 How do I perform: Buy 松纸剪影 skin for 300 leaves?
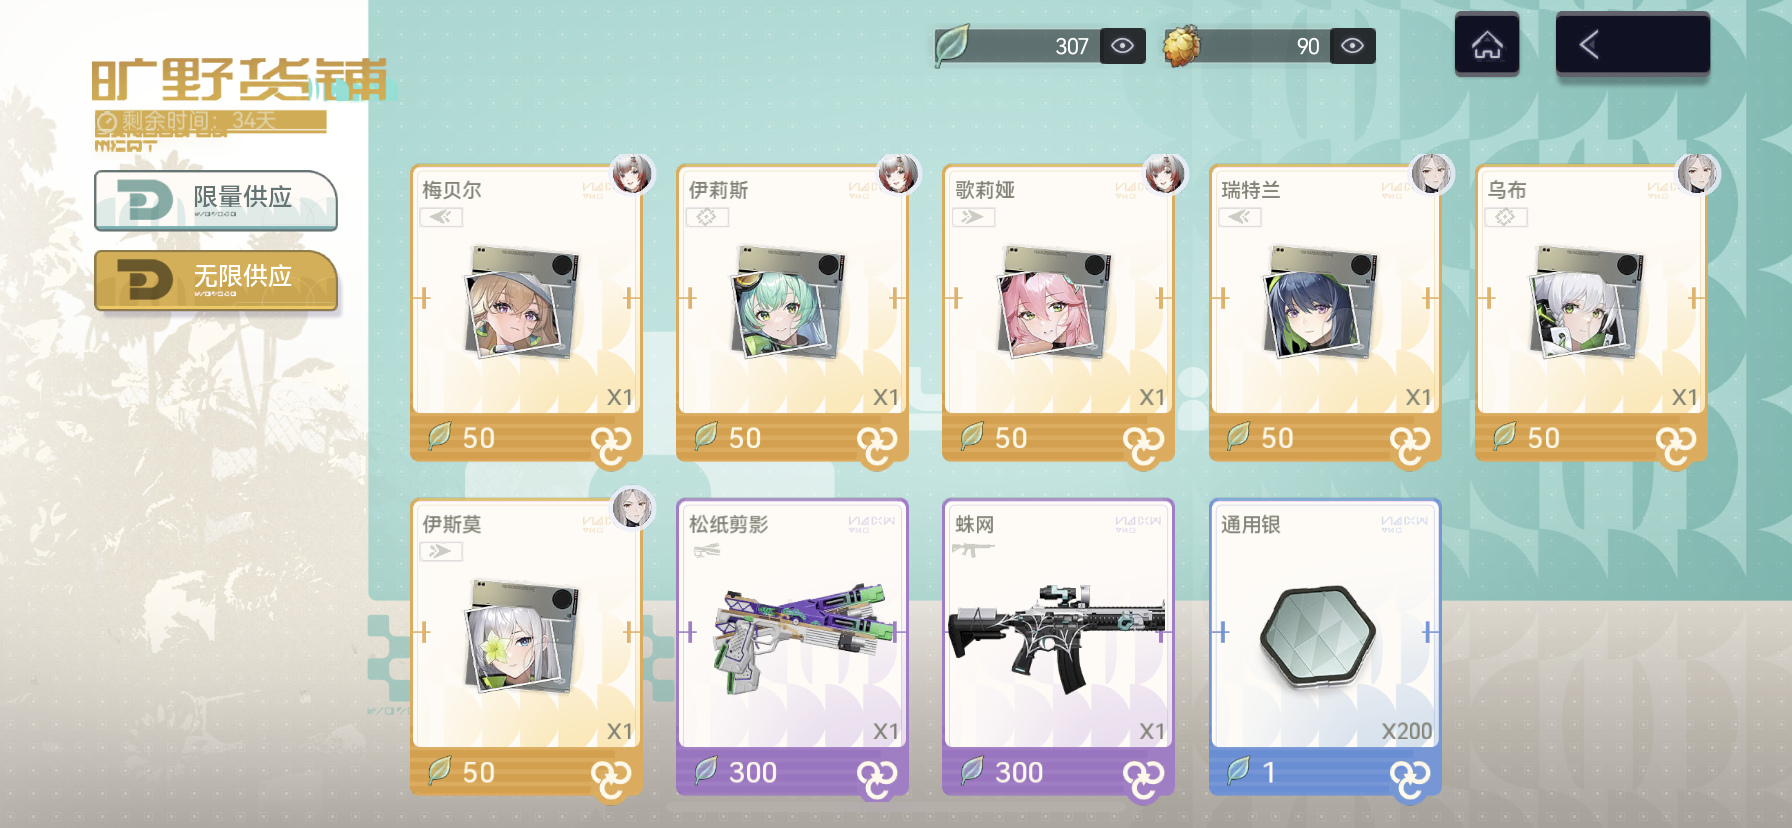pos(792,772)
